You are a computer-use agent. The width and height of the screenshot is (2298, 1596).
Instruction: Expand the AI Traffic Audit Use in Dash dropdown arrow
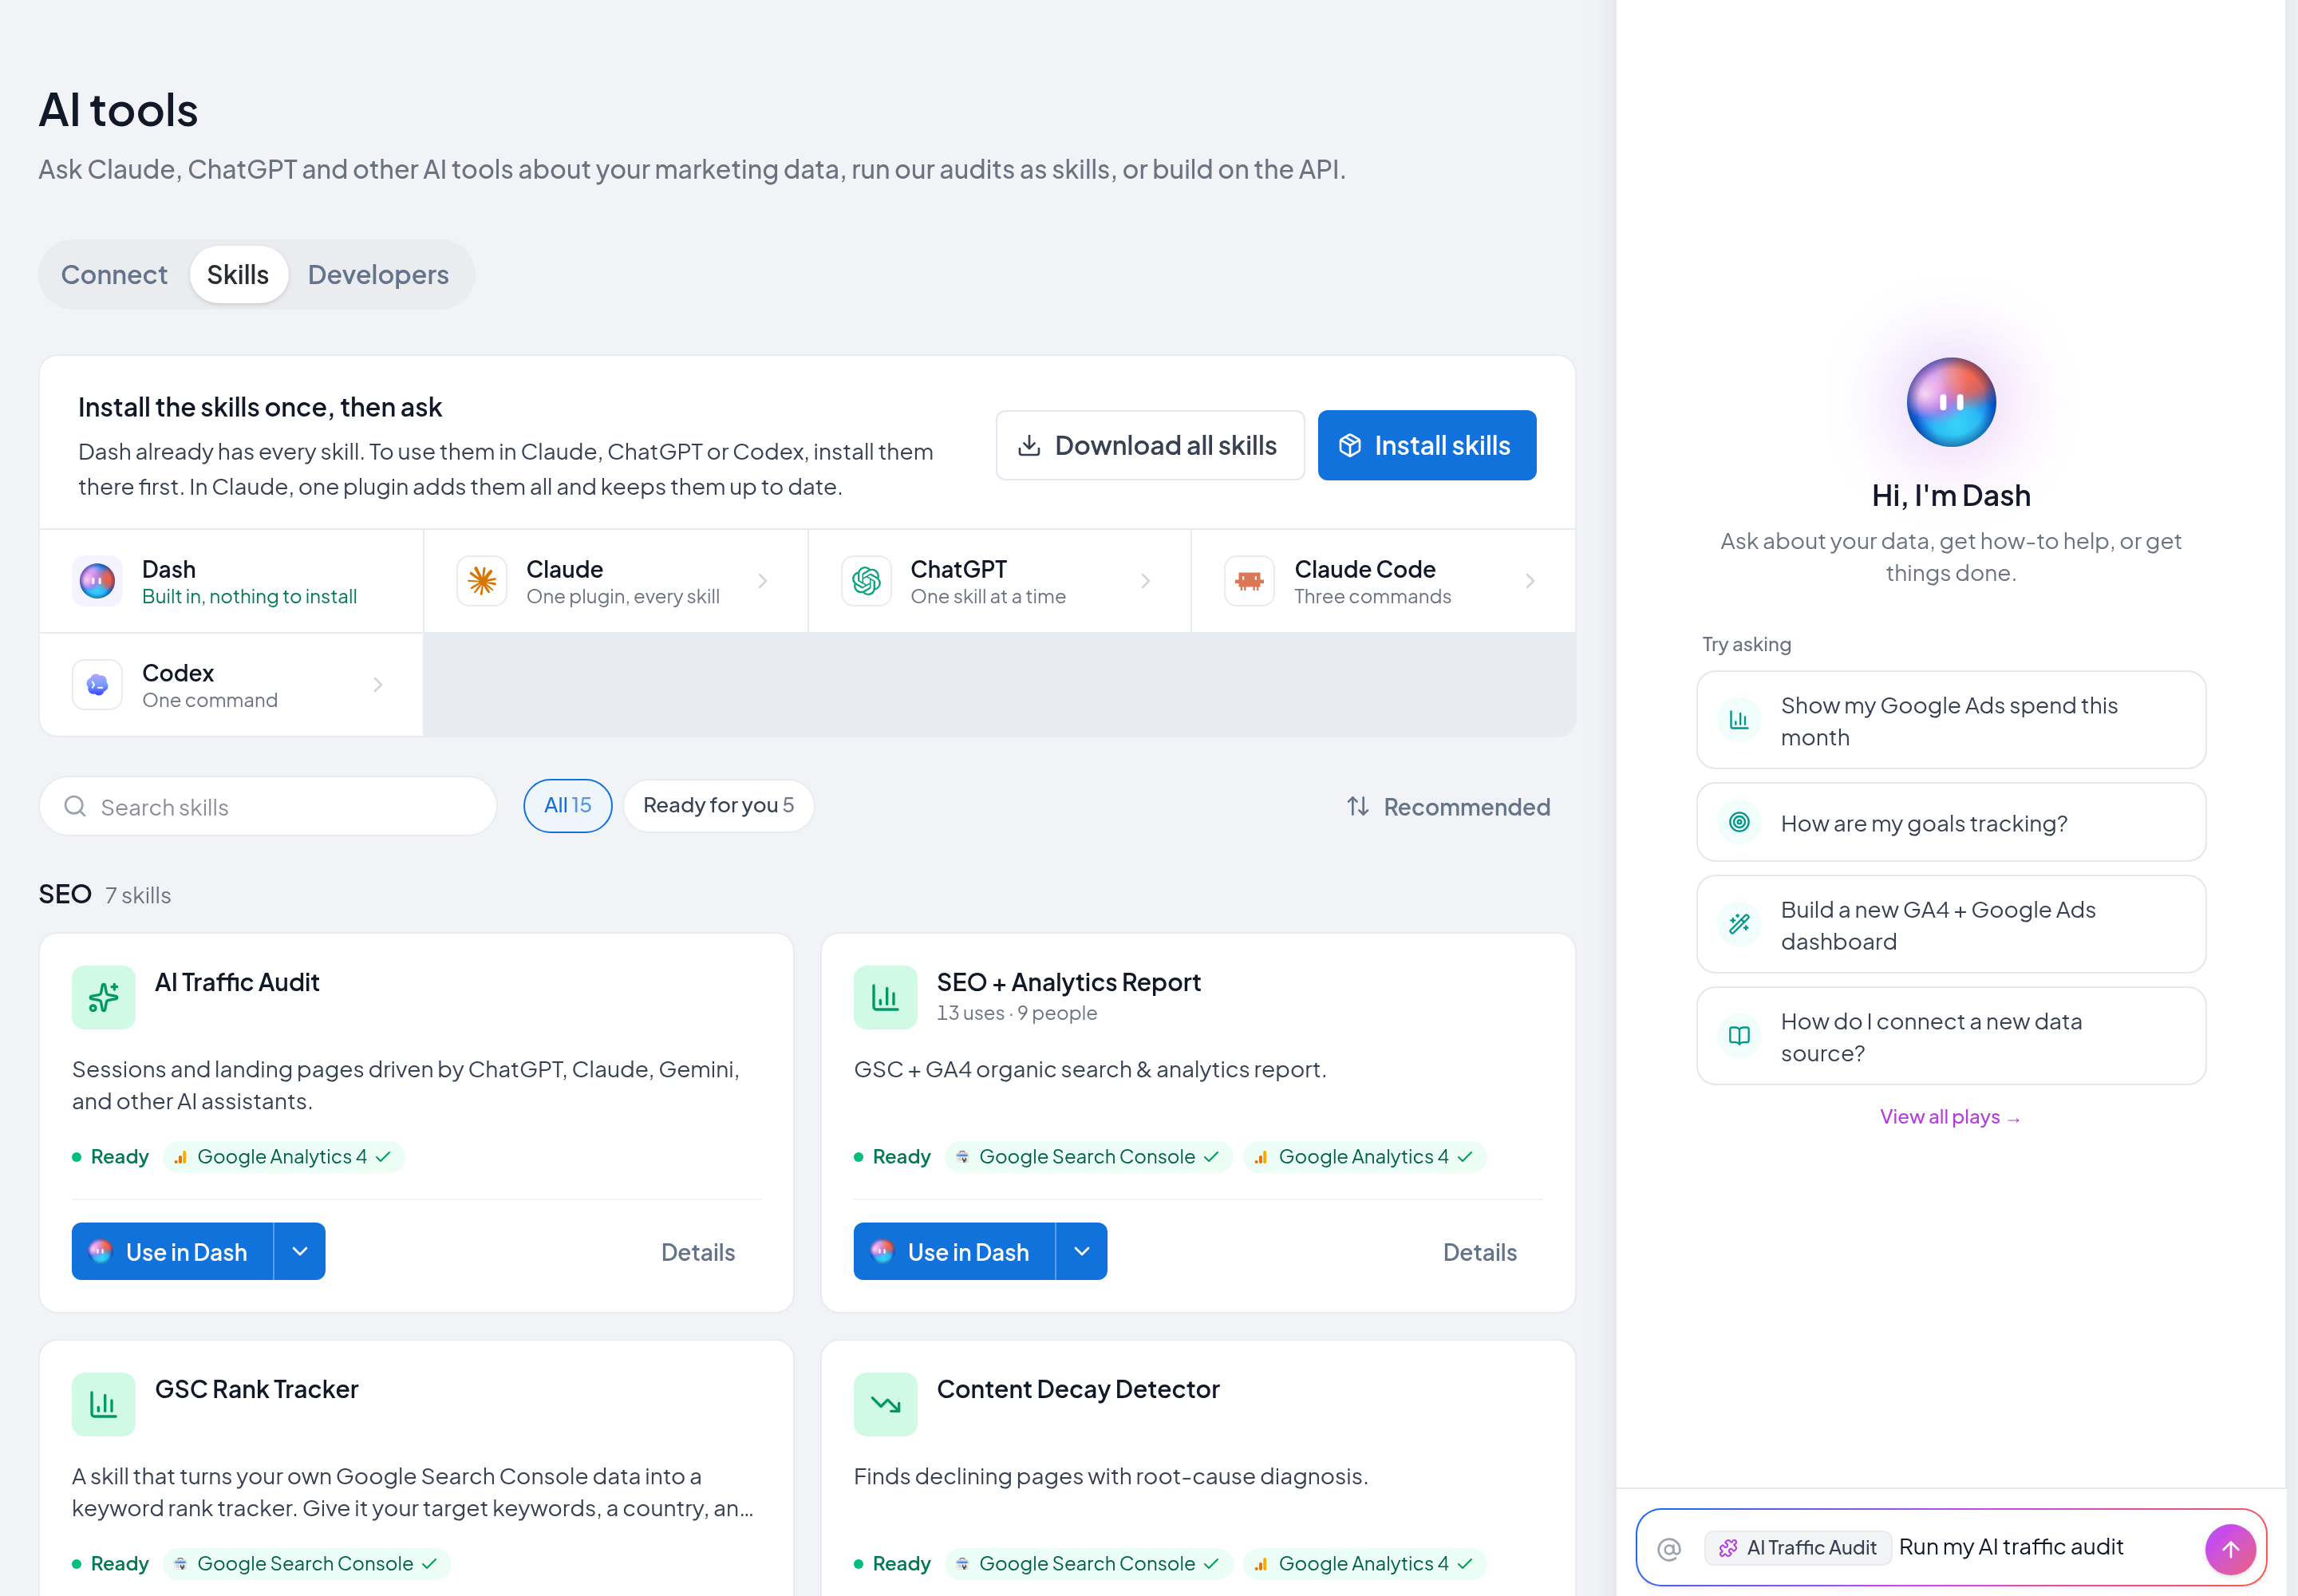pos(300,1251)
